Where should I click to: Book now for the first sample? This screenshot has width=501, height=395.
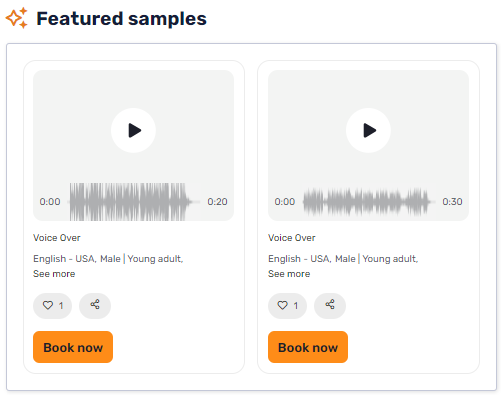[x=73, y=347]
